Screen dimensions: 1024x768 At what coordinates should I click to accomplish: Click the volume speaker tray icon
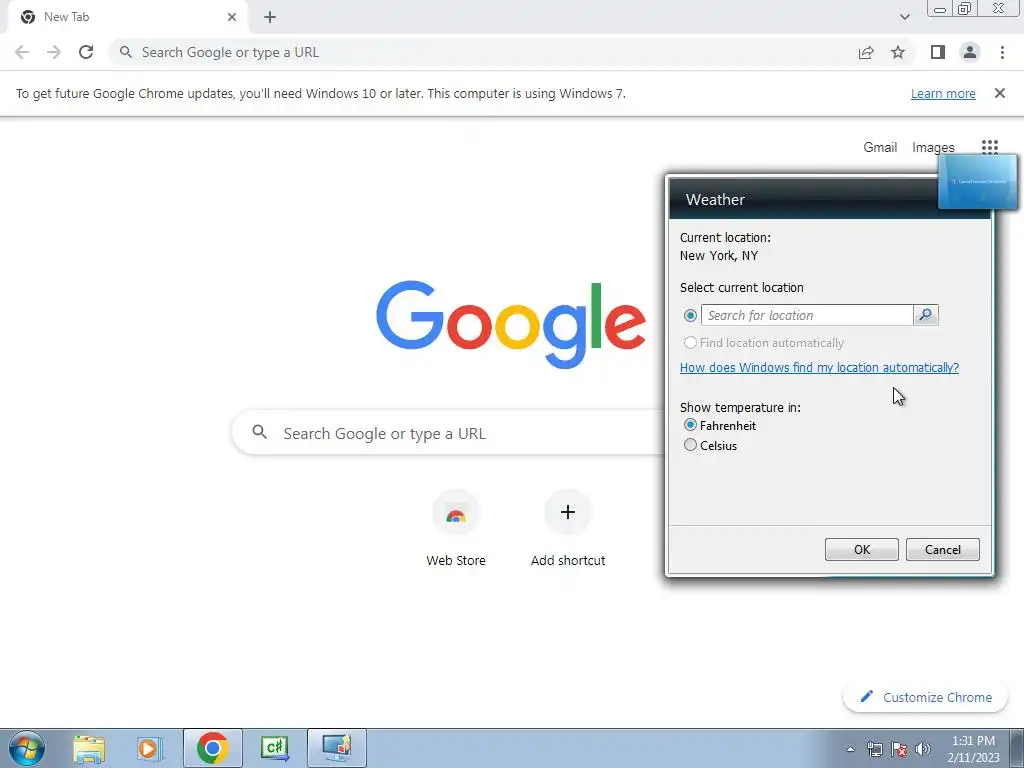(x=923, y=750)
